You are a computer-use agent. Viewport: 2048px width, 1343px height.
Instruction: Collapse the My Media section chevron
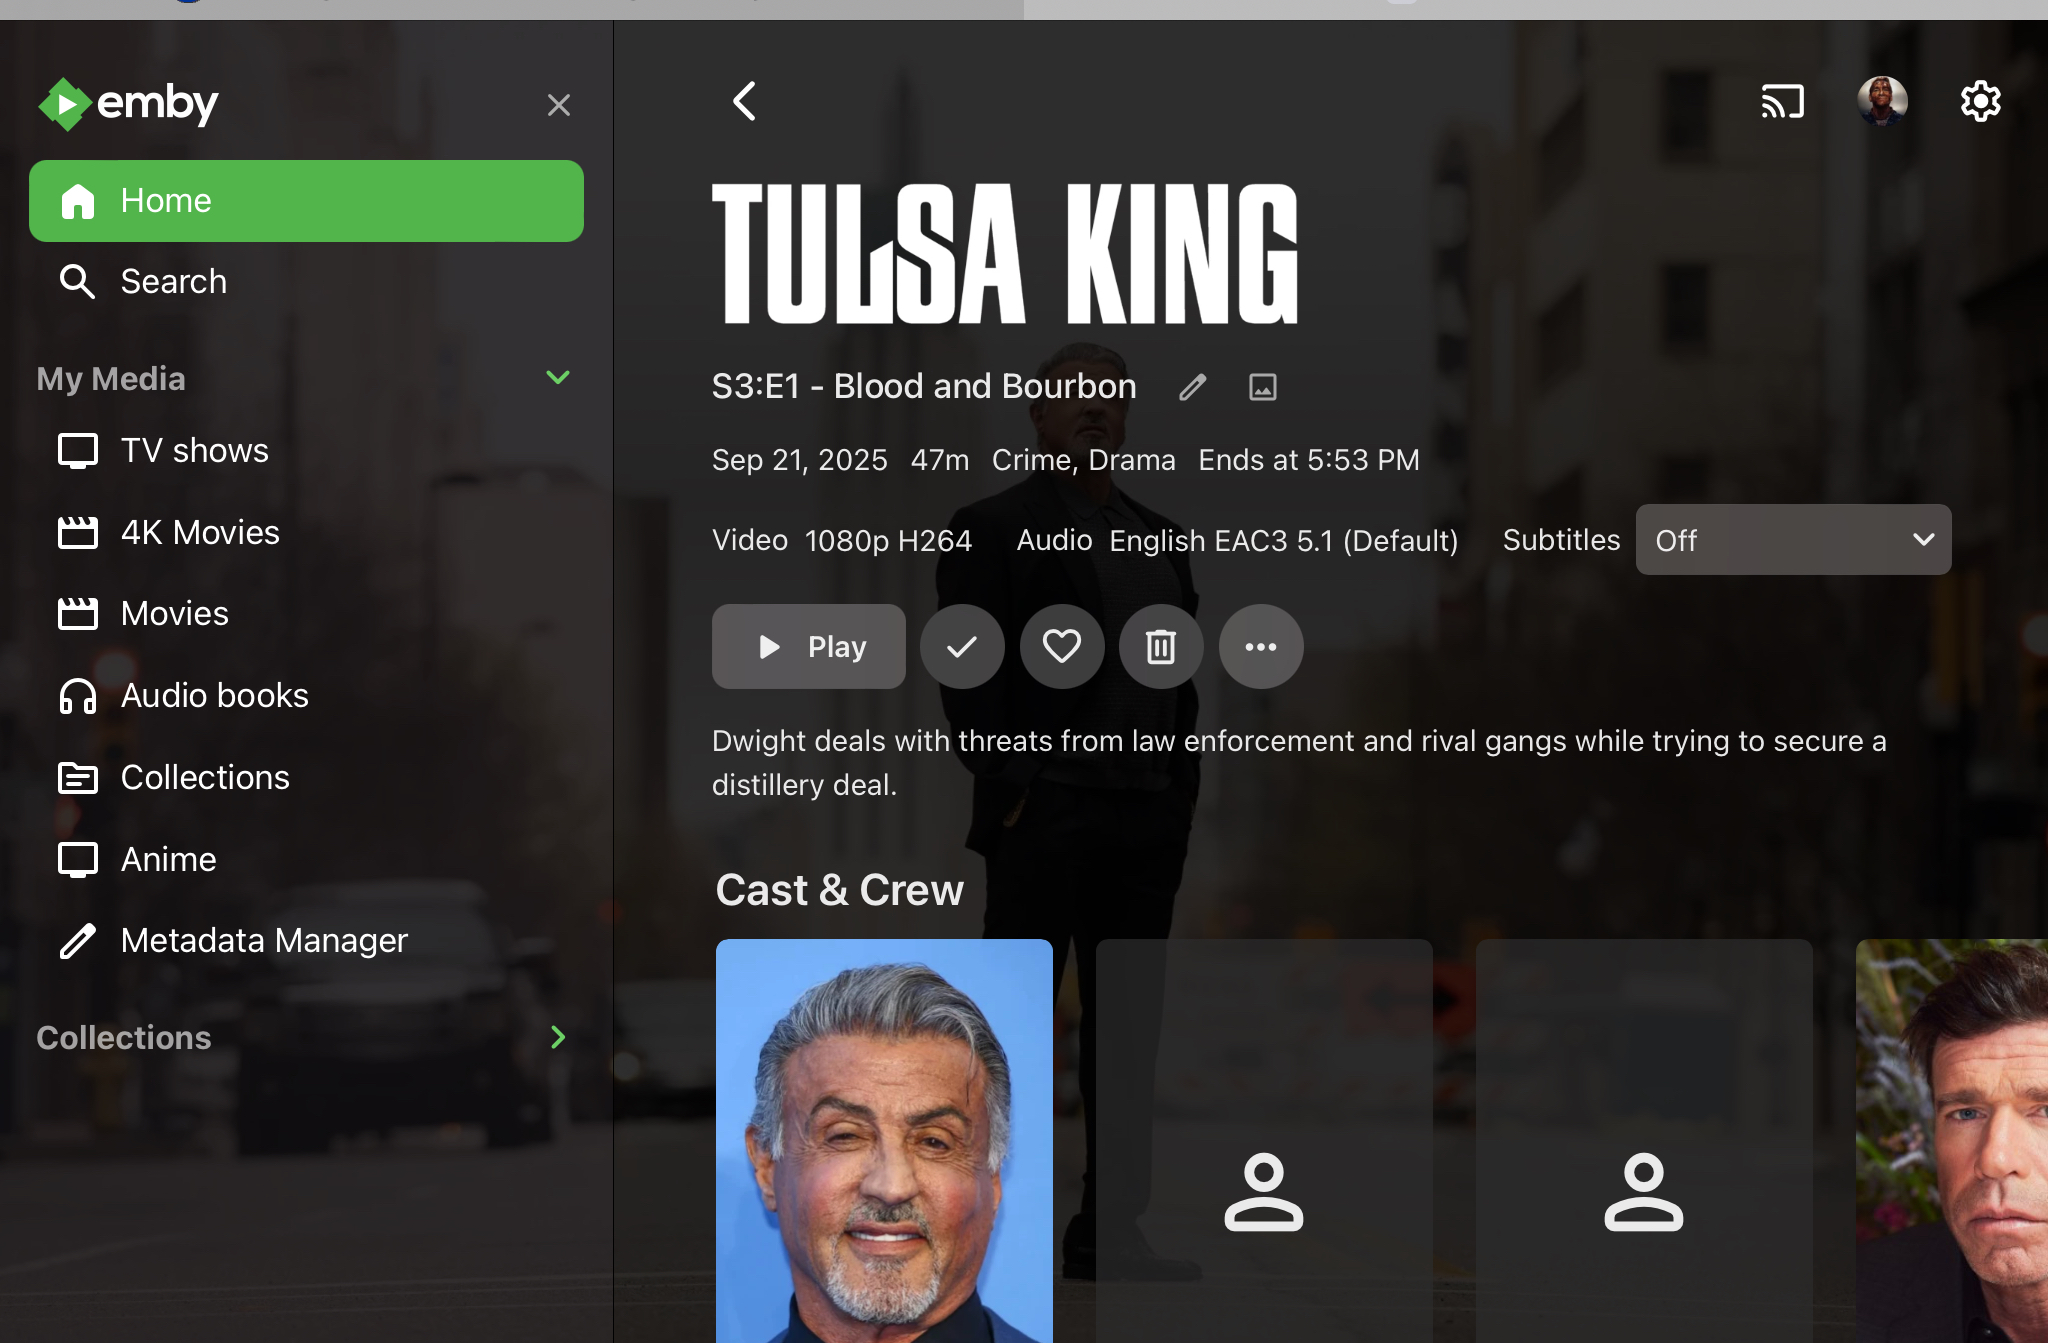558,378
